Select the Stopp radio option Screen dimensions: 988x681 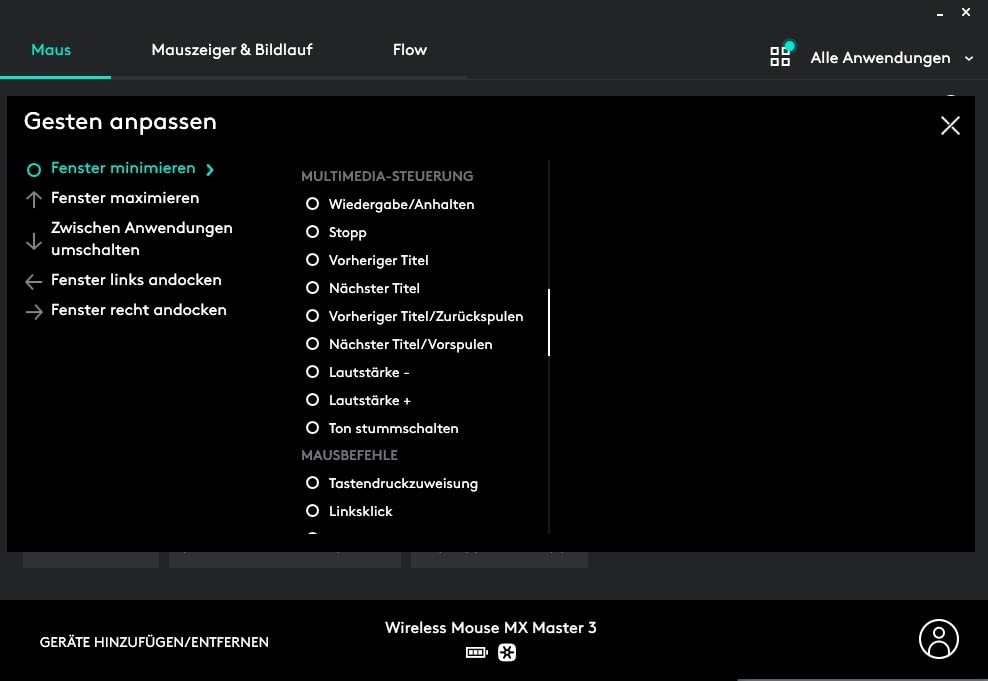(336, 232)
